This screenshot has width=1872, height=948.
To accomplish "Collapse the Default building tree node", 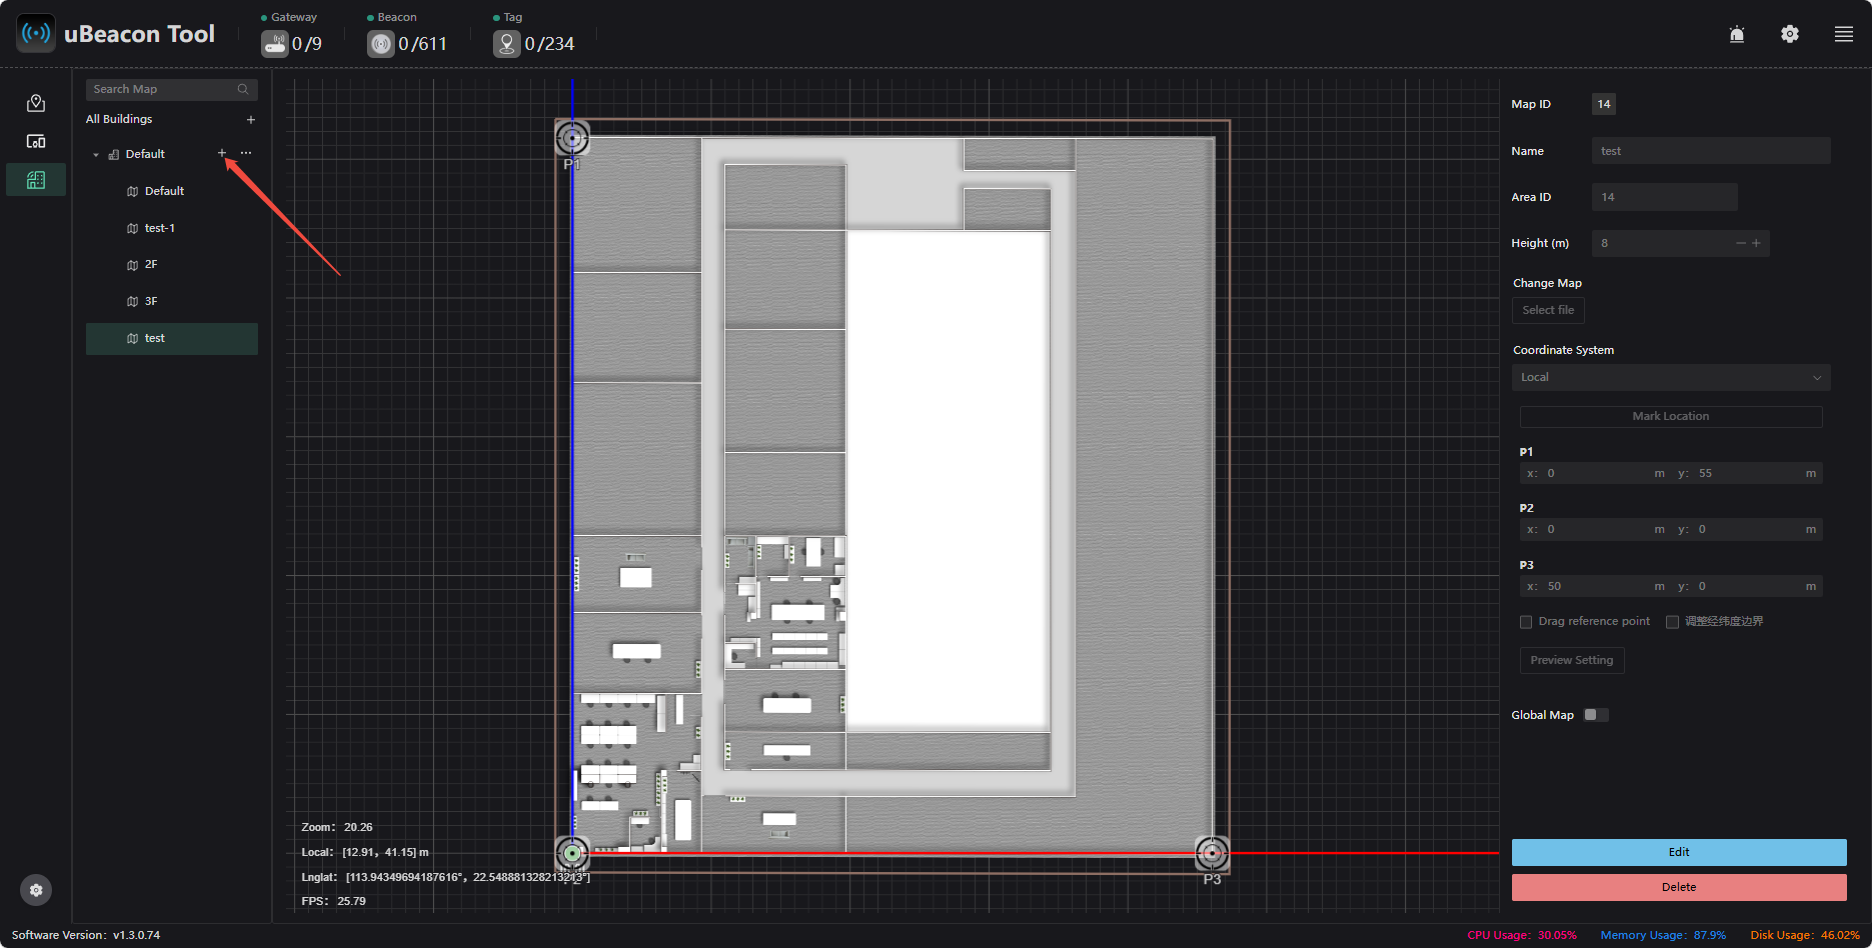I will coord(96,155).
